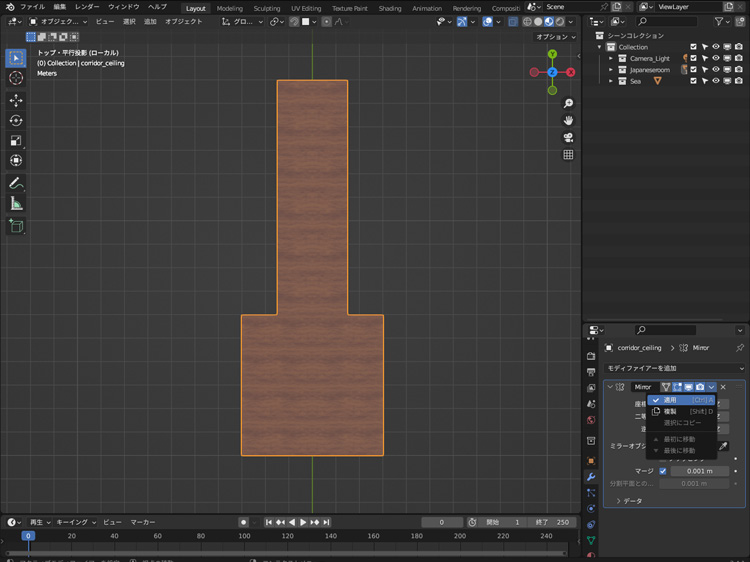Toggle the マージ (Merge) checkbox
This screenshot has height=562, width=750.
click(x=662, y=471)
